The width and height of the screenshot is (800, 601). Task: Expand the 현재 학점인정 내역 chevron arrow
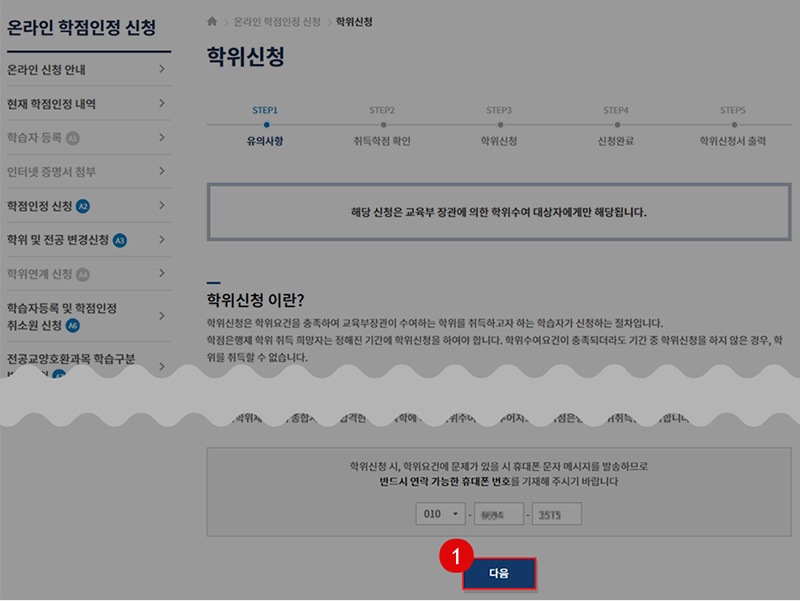[x=161, y=104]
